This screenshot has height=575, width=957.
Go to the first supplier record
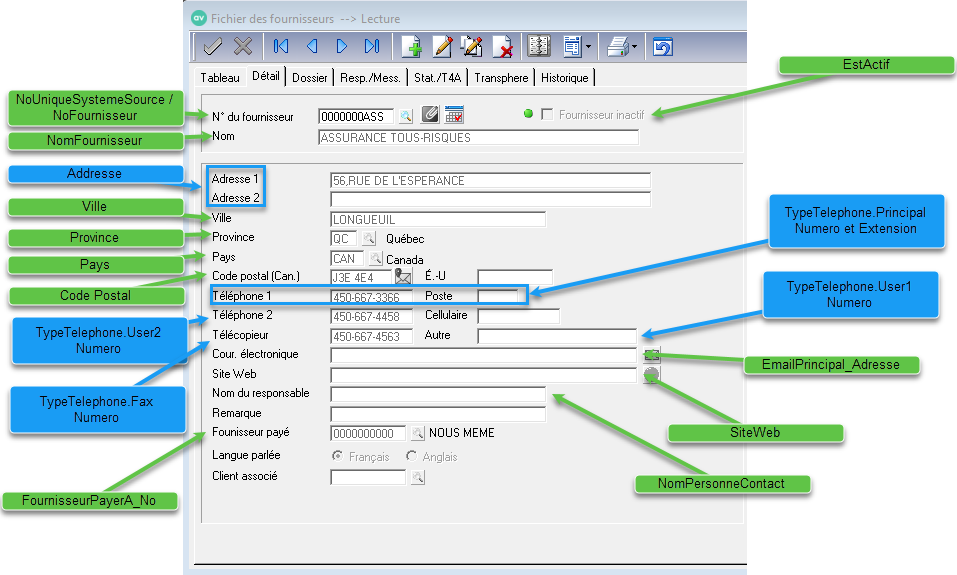coord(281,46)
